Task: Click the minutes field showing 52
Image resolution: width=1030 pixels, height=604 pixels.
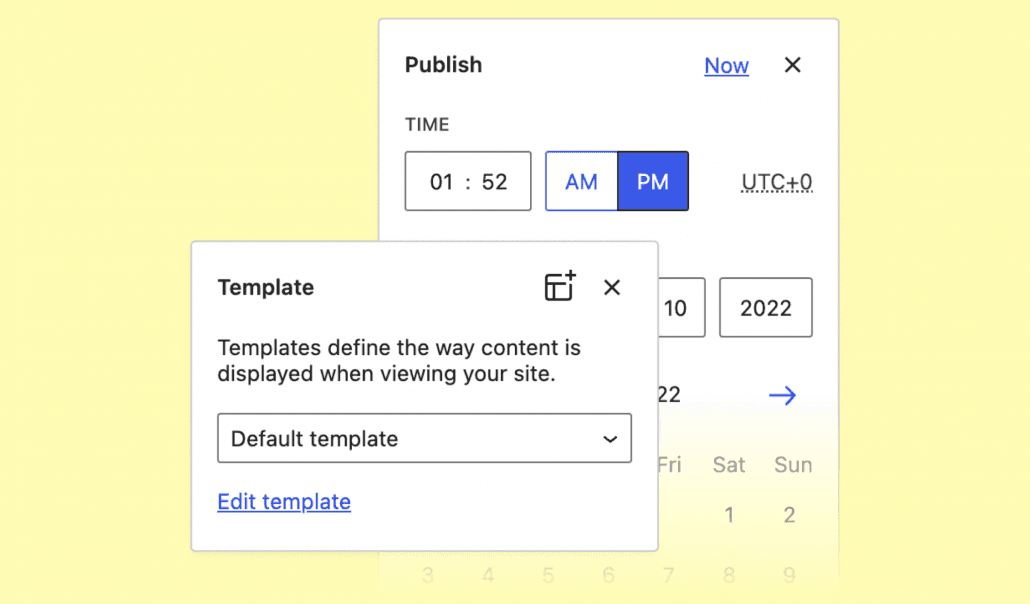Action: click(x=494, y=182)
